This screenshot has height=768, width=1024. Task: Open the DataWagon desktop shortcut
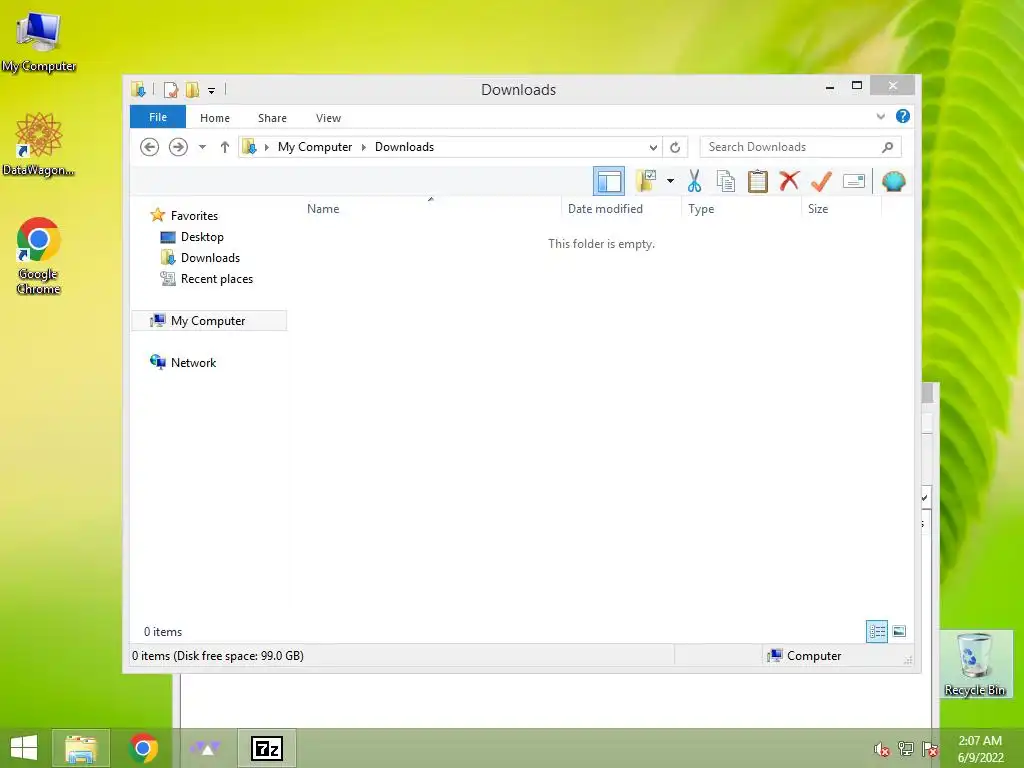[39, 145]
